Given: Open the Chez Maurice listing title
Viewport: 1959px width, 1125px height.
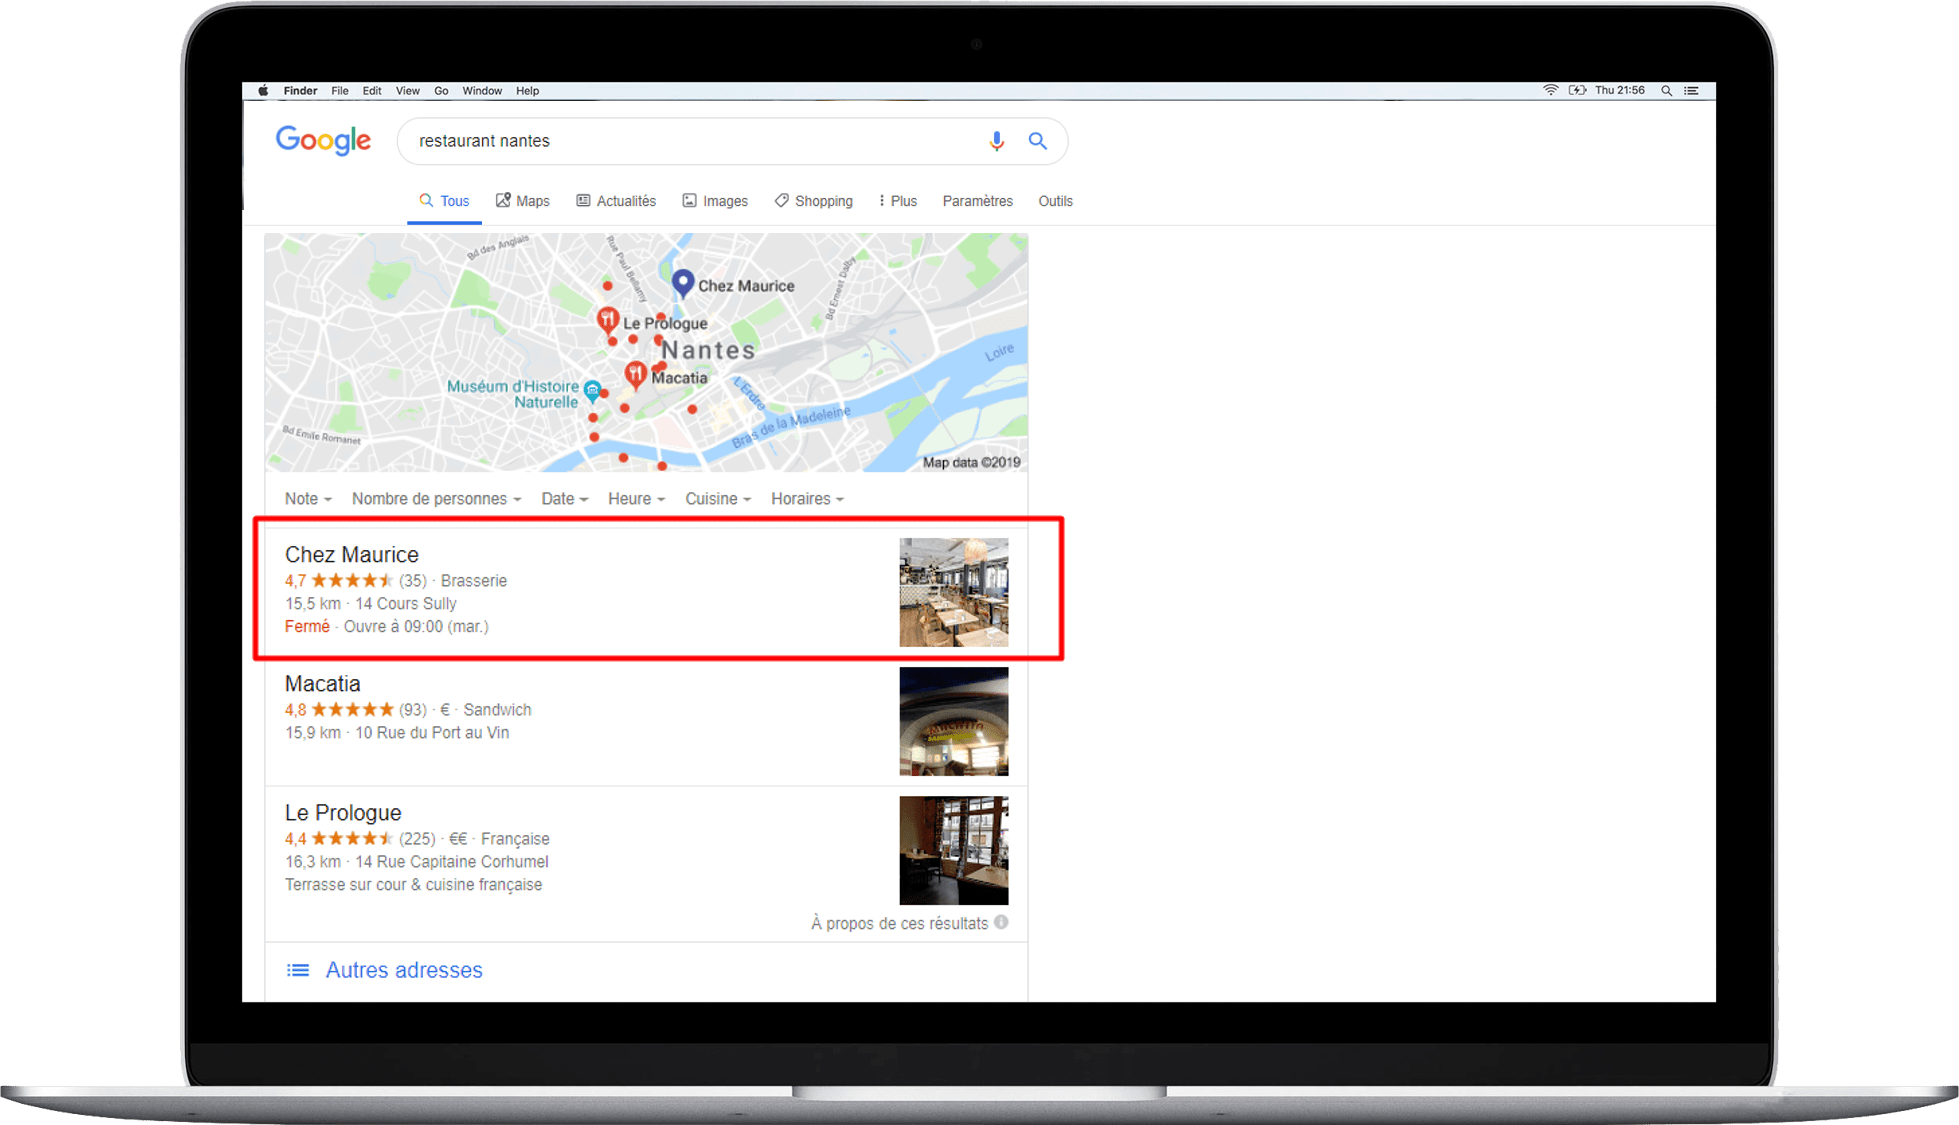Looking at the screenshot, I should 352,554.
